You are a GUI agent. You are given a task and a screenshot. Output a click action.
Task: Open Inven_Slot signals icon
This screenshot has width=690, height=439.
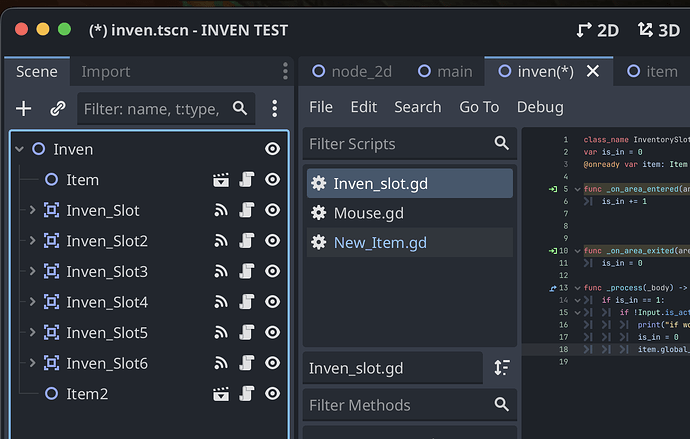tap(221, 210)
